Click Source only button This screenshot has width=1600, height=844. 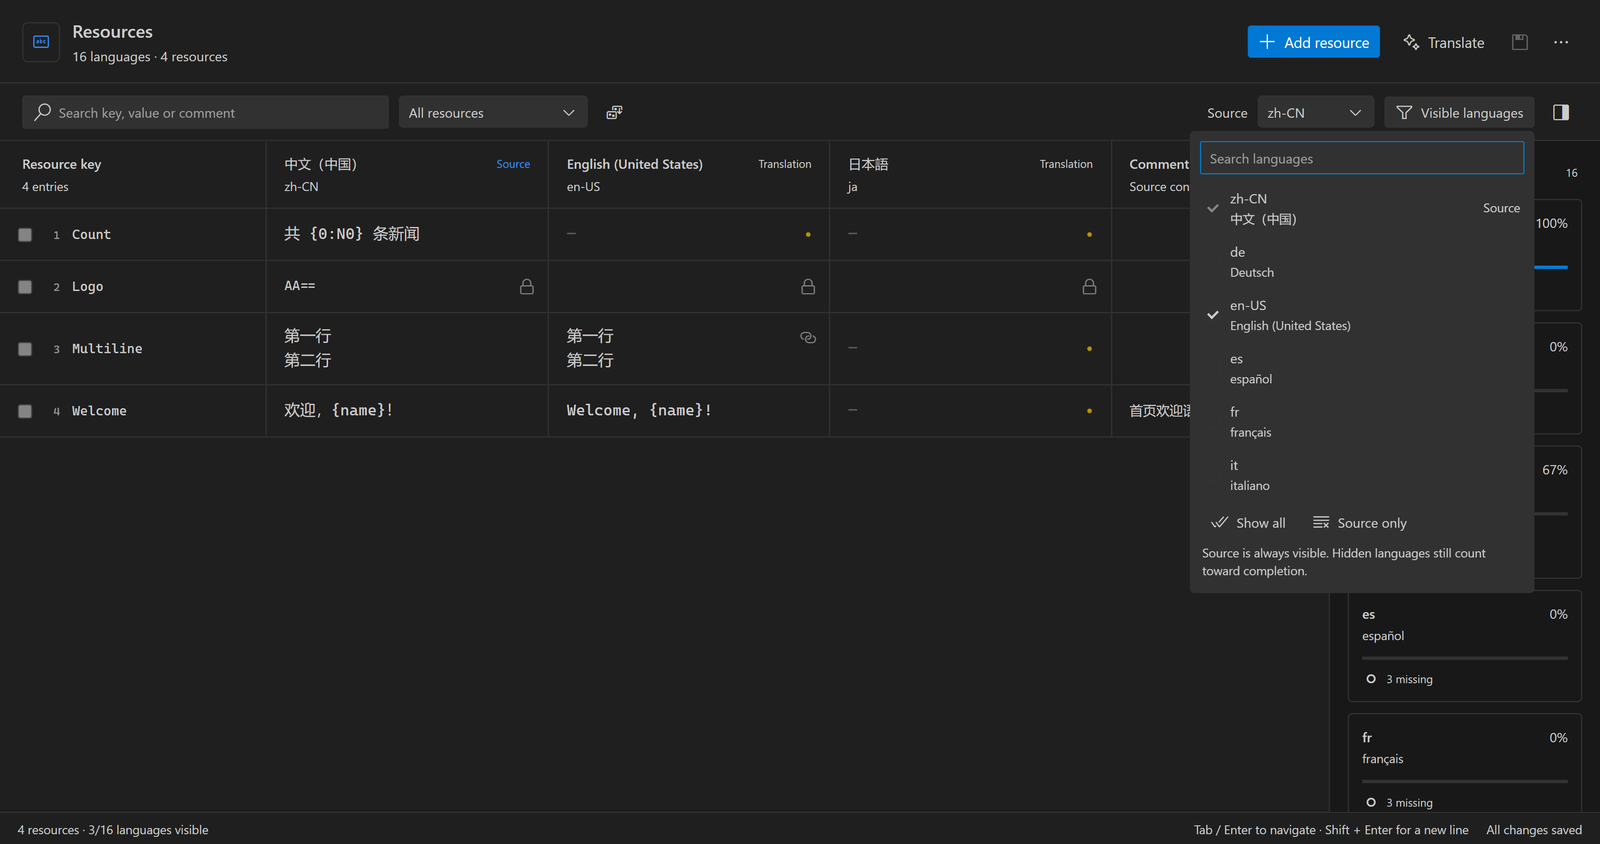(x=1360, y=523)
